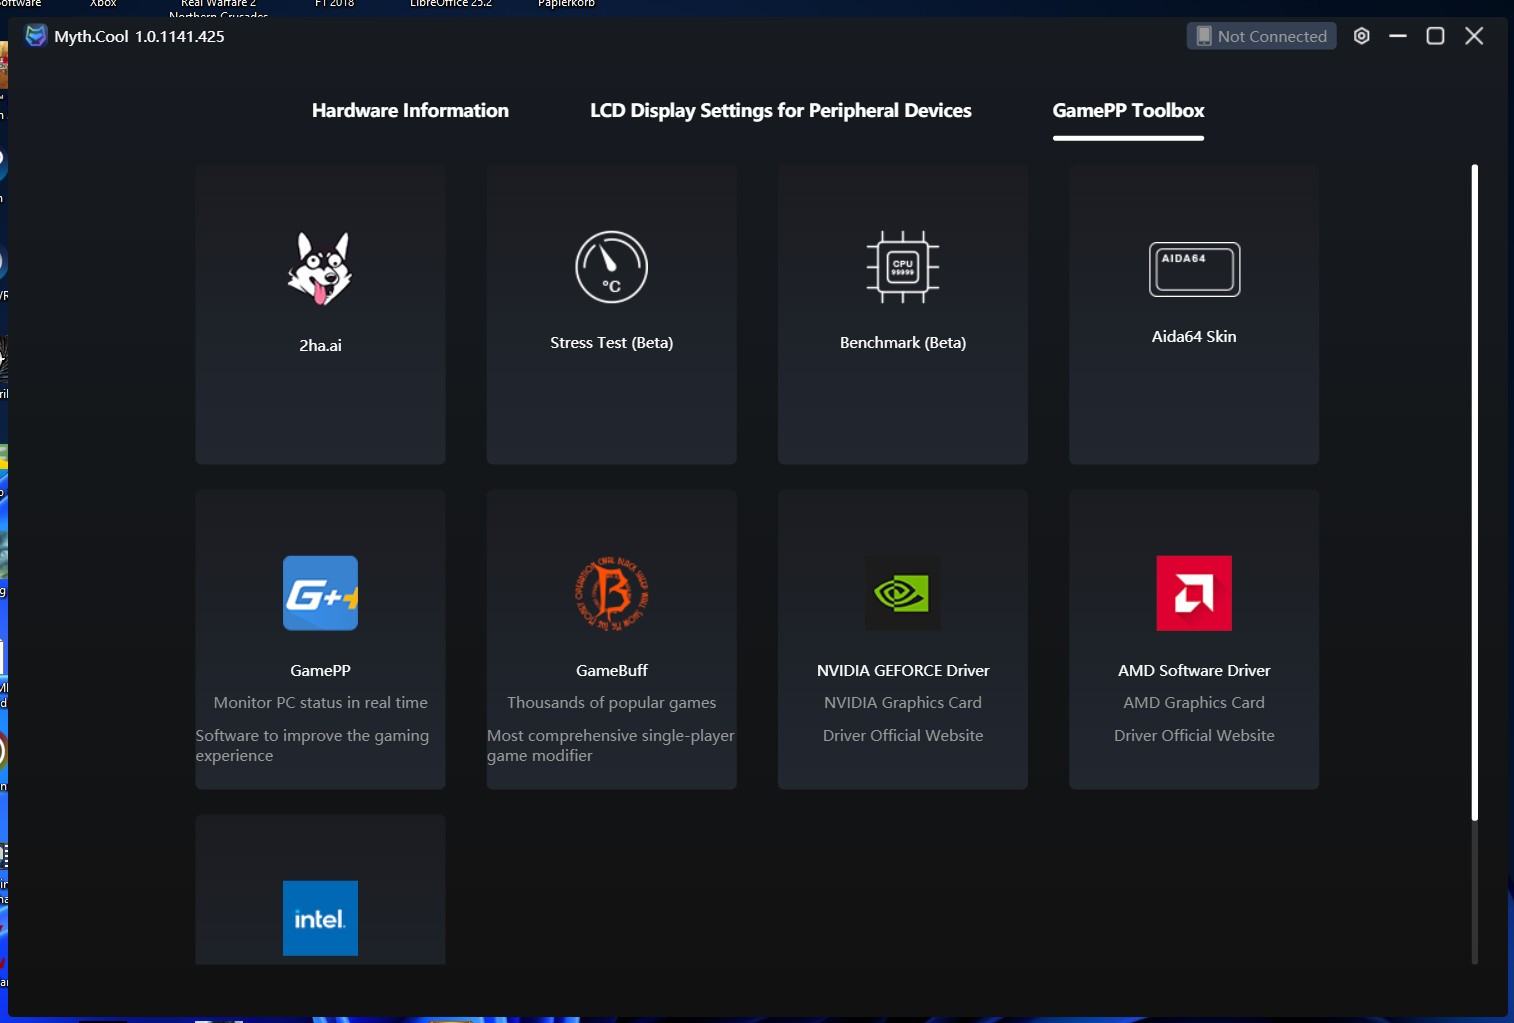Click the red AMD logo icon
Image resolution: width=1514 pixels, height=1023 pixels.
1194,593
